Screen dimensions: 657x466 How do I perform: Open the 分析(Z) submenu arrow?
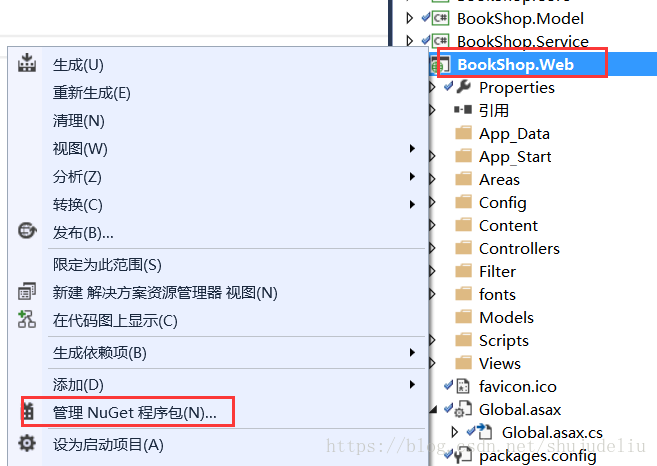412,176
